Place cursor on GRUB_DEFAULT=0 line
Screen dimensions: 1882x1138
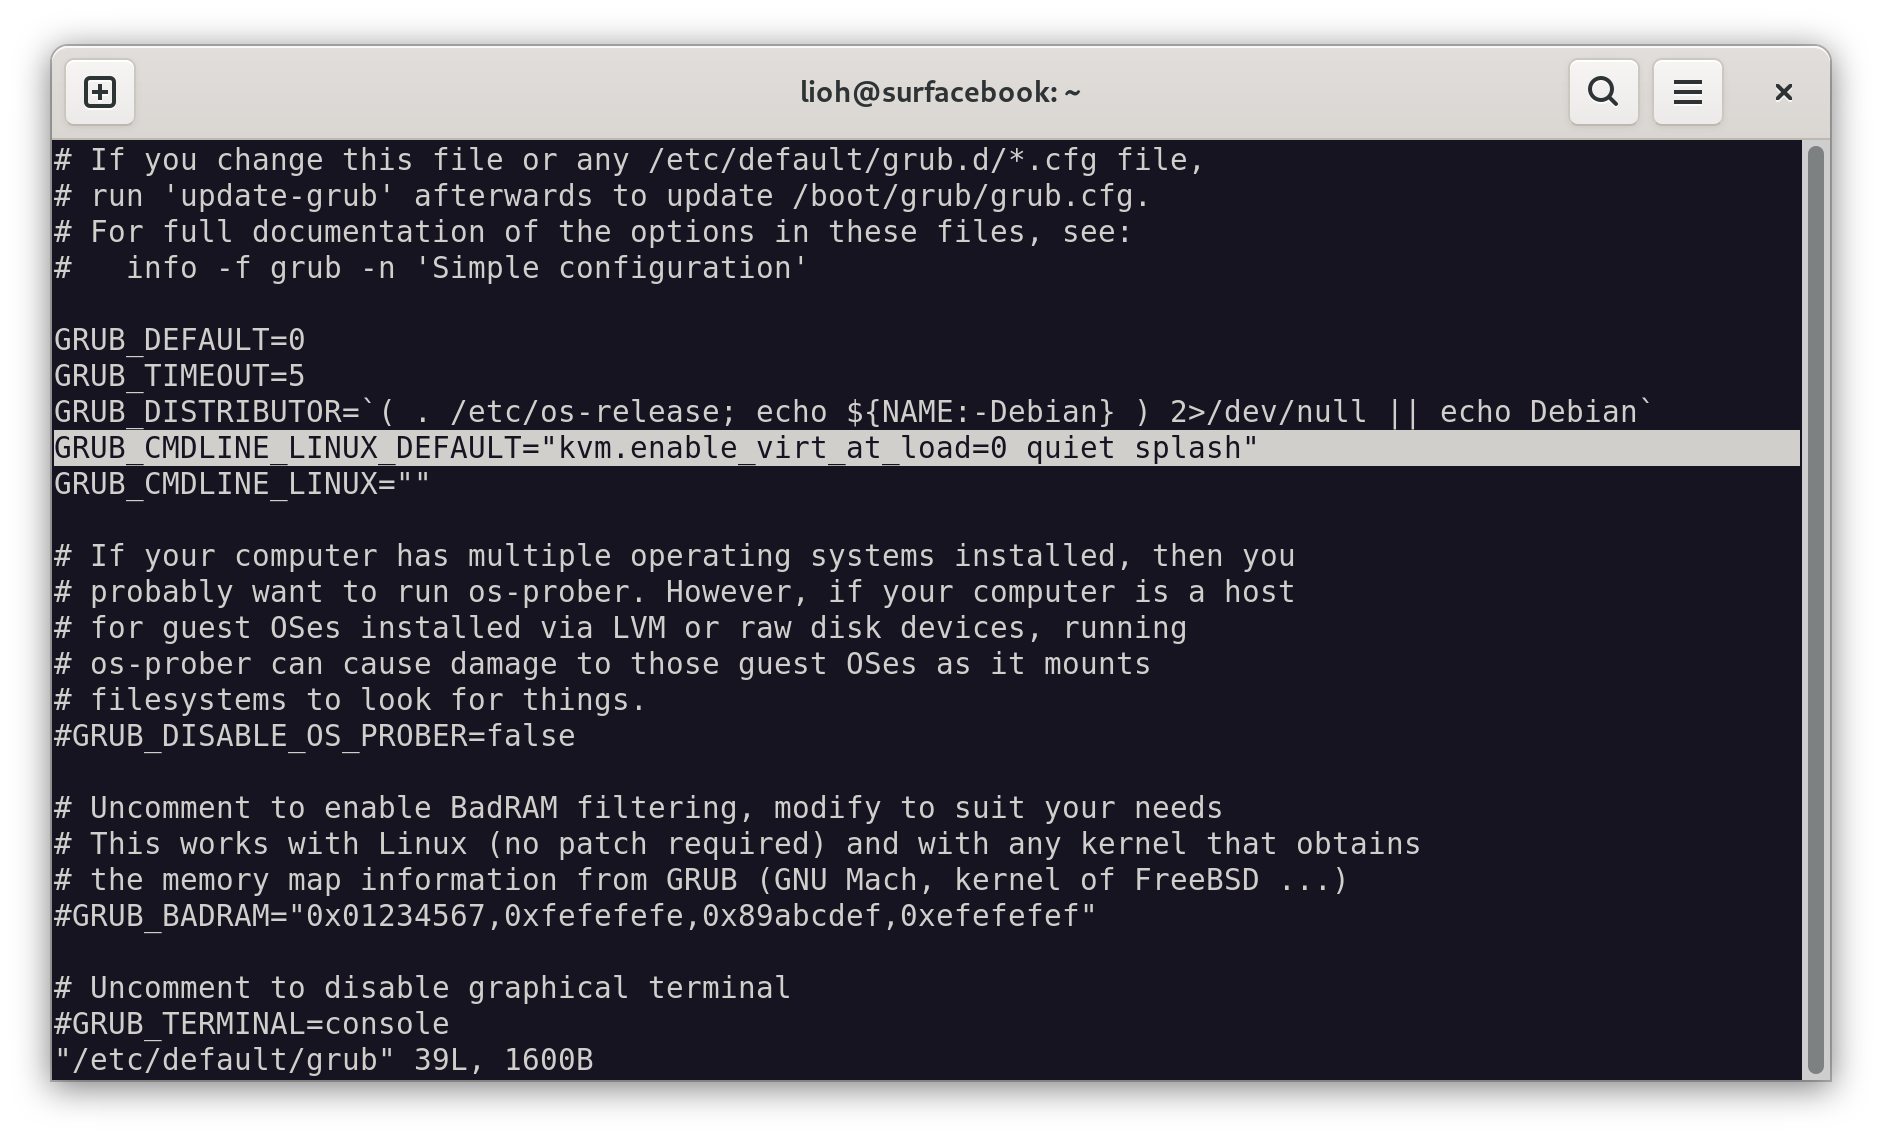point(180,341)
